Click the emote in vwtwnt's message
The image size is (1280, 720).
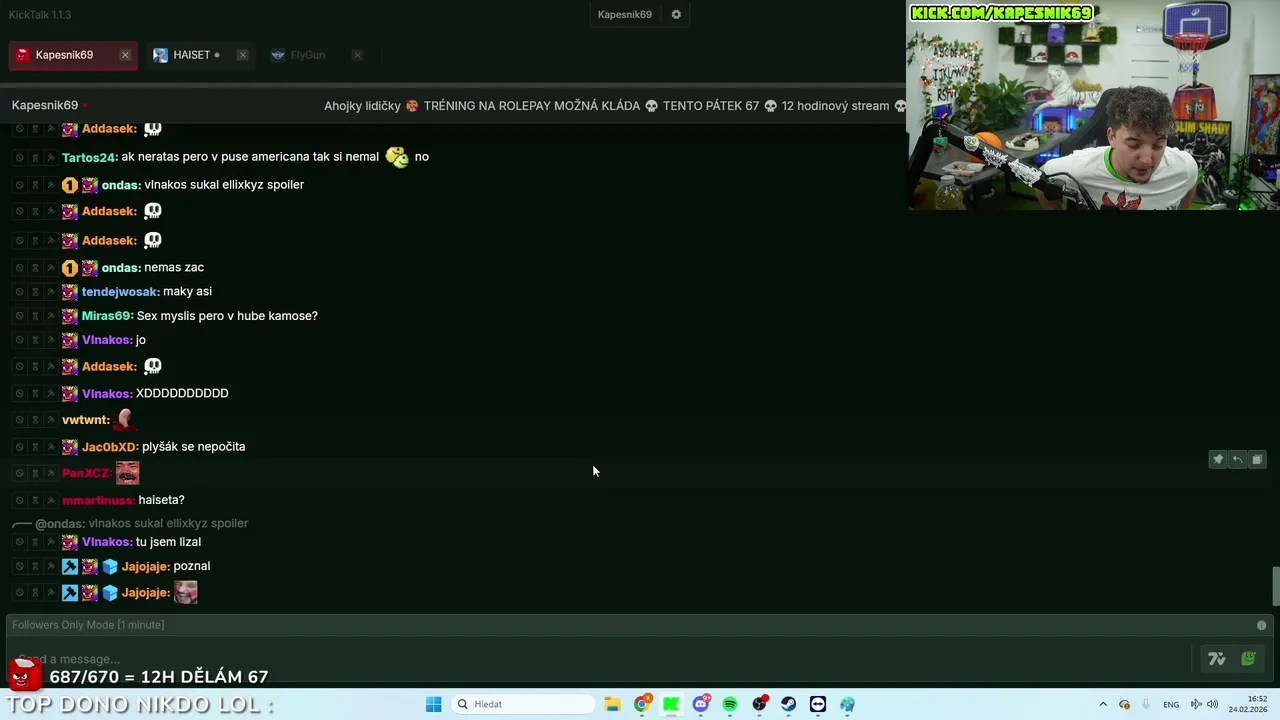tap(124, 419)
